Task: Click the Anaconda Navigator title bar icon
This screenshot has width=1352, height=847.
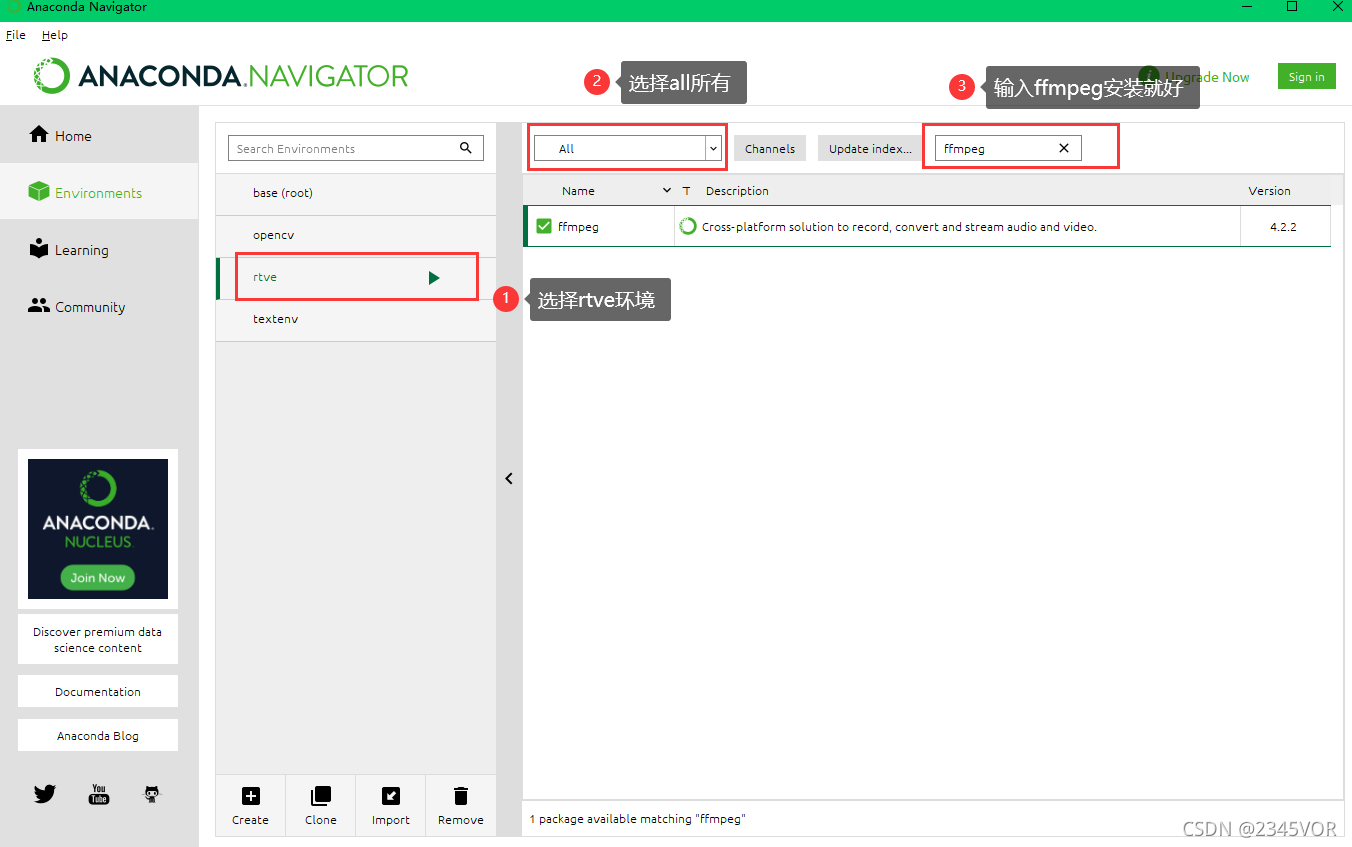Action: coord(13,7)
